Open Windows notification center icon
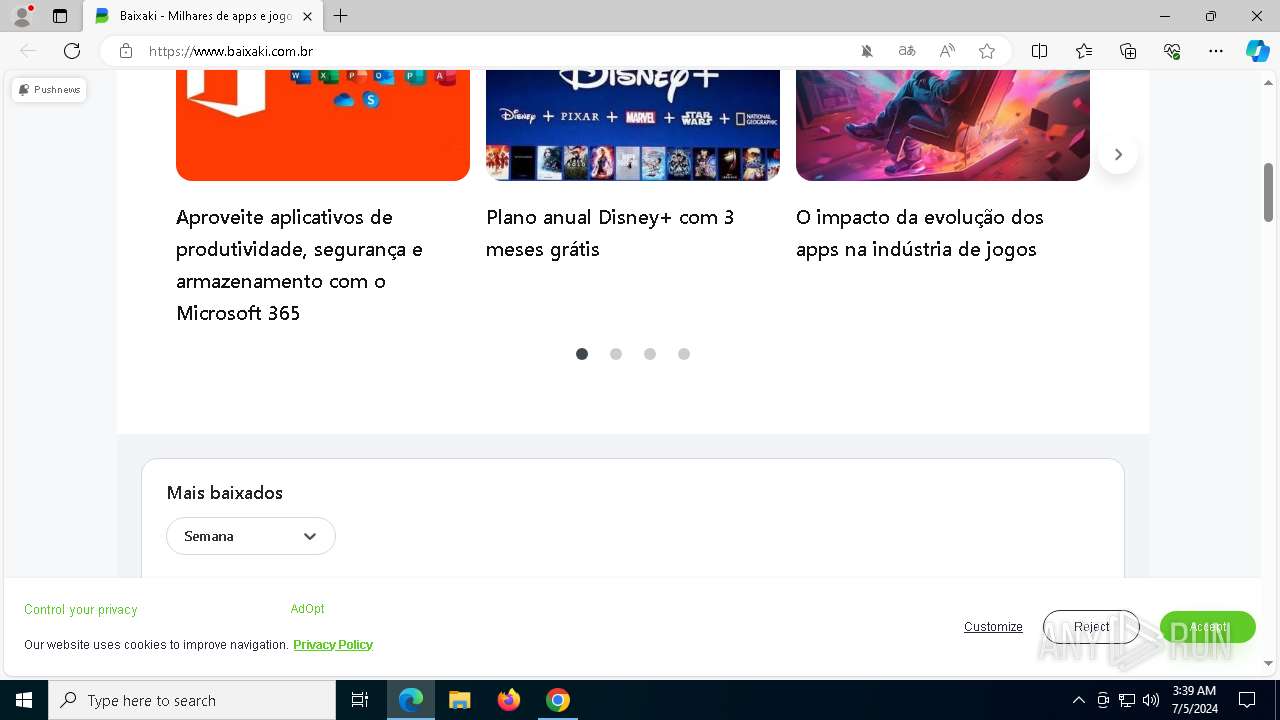 click(1247, 700)
